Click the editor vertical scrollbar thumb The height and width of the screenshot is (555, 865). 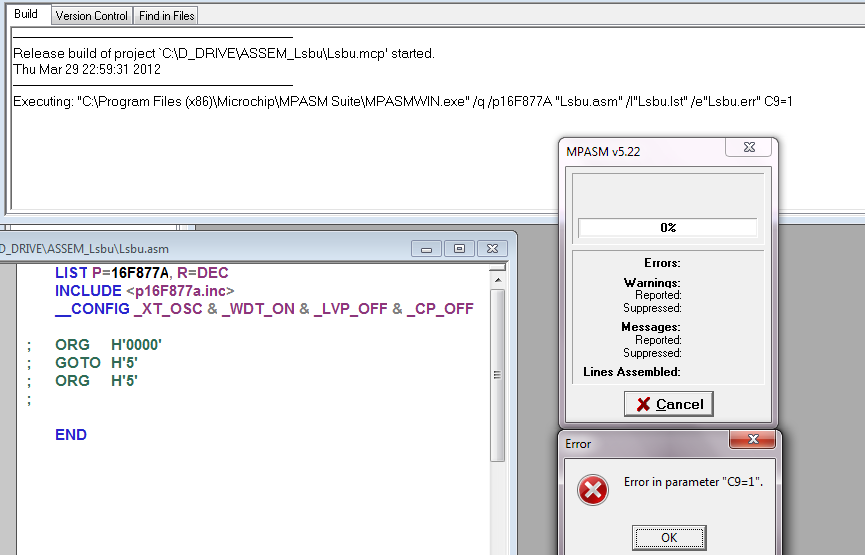(x=498, y=375)
